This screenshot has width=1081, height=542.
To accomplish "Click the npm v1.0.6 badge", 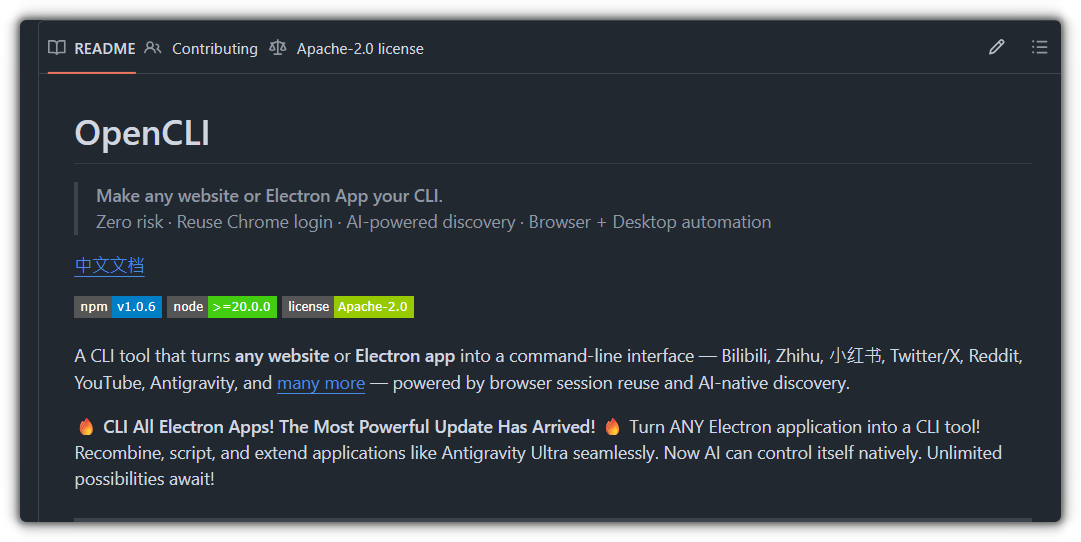I will click(118, 307).
